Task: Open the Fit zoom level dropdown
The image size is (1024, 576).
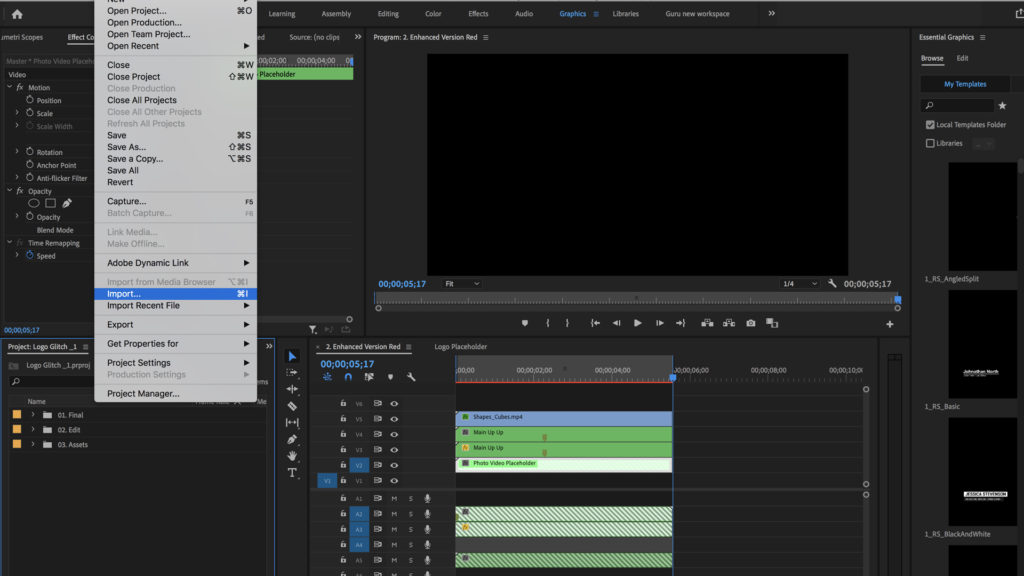Action: coord(460,283)
